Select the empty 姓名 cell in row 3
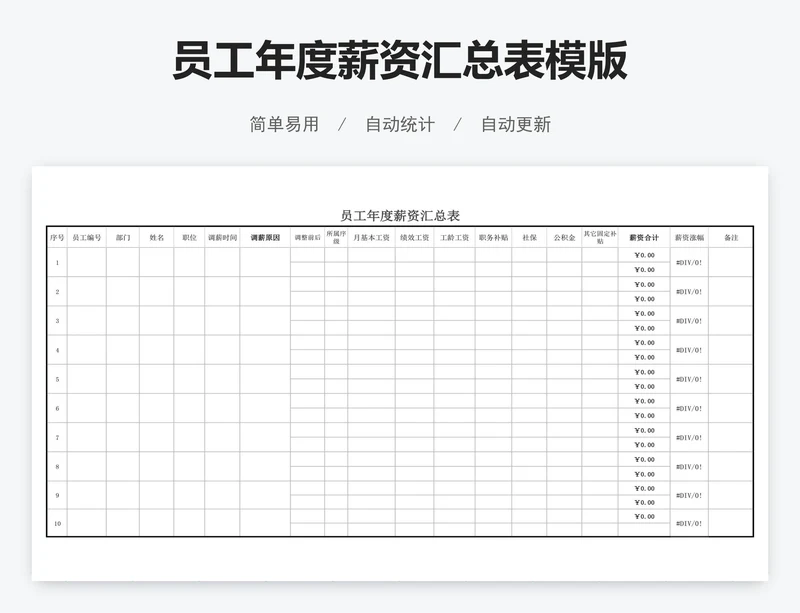800x613 pixels. click(157, 321)
